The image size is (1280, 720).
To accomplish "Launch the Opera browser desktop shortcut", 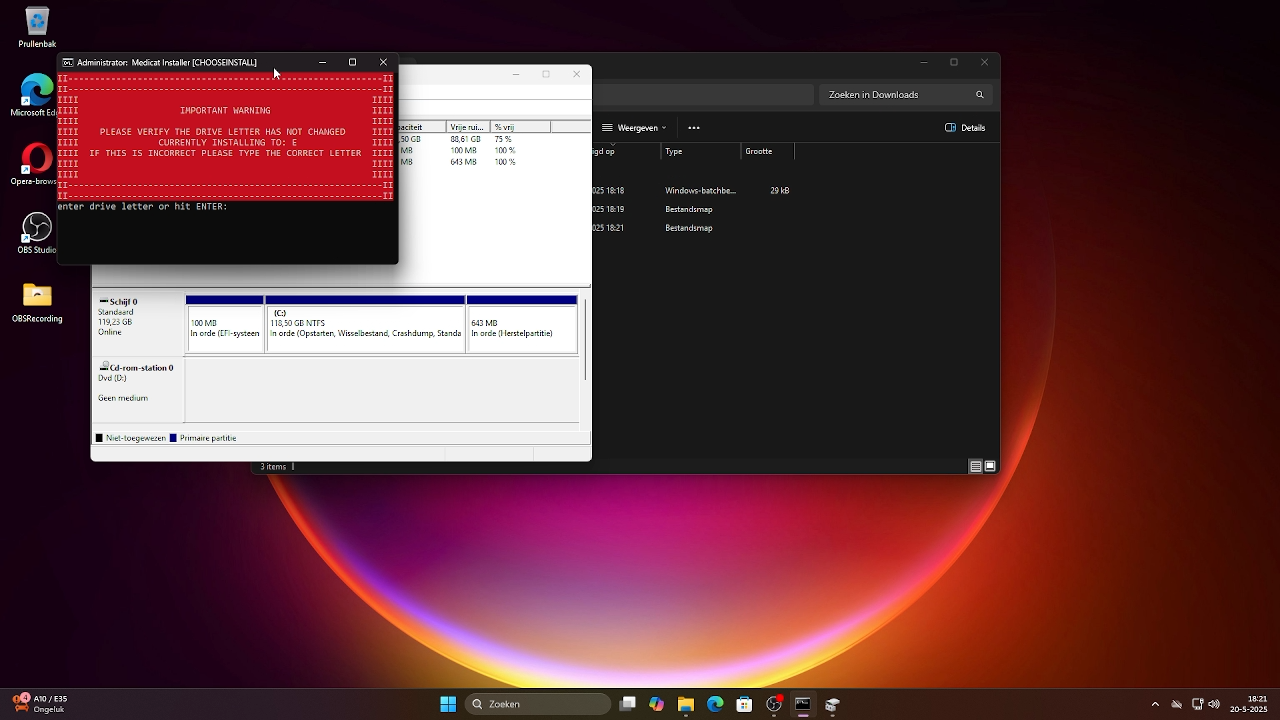I will (37, 165).
